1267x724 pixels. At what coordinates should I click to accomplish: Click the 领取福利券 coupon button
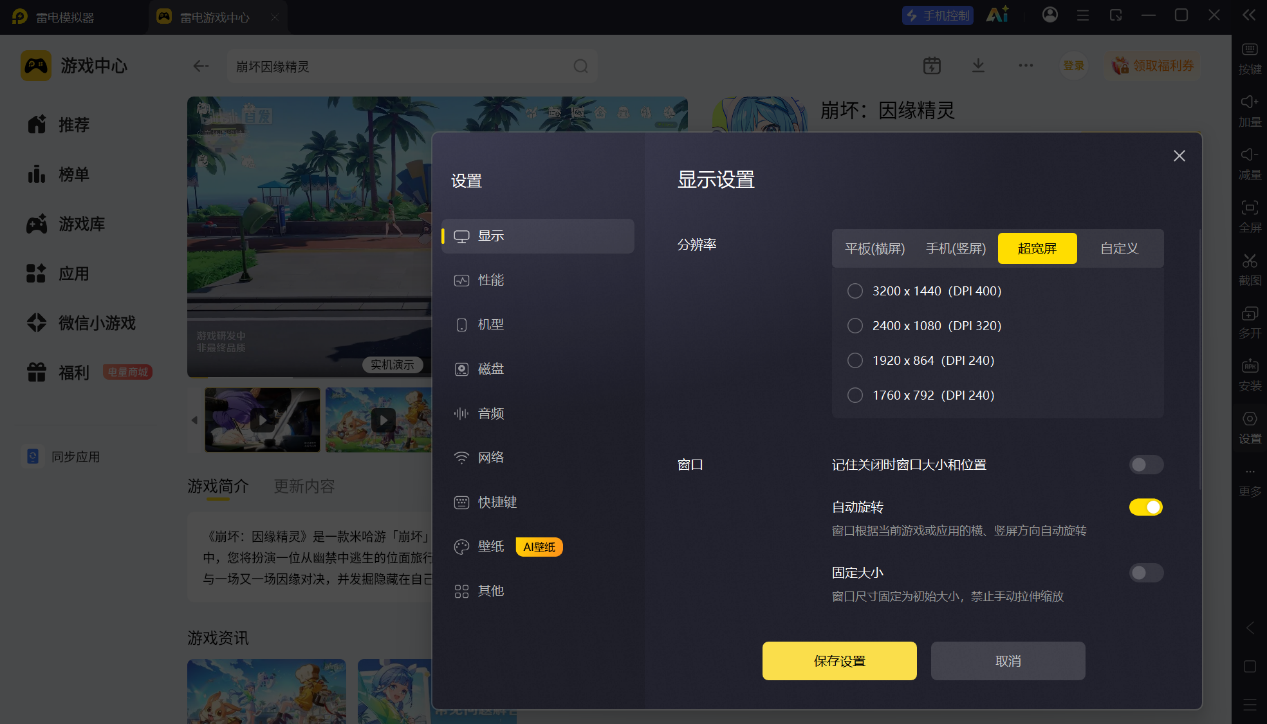click(x=1153, y=65)
